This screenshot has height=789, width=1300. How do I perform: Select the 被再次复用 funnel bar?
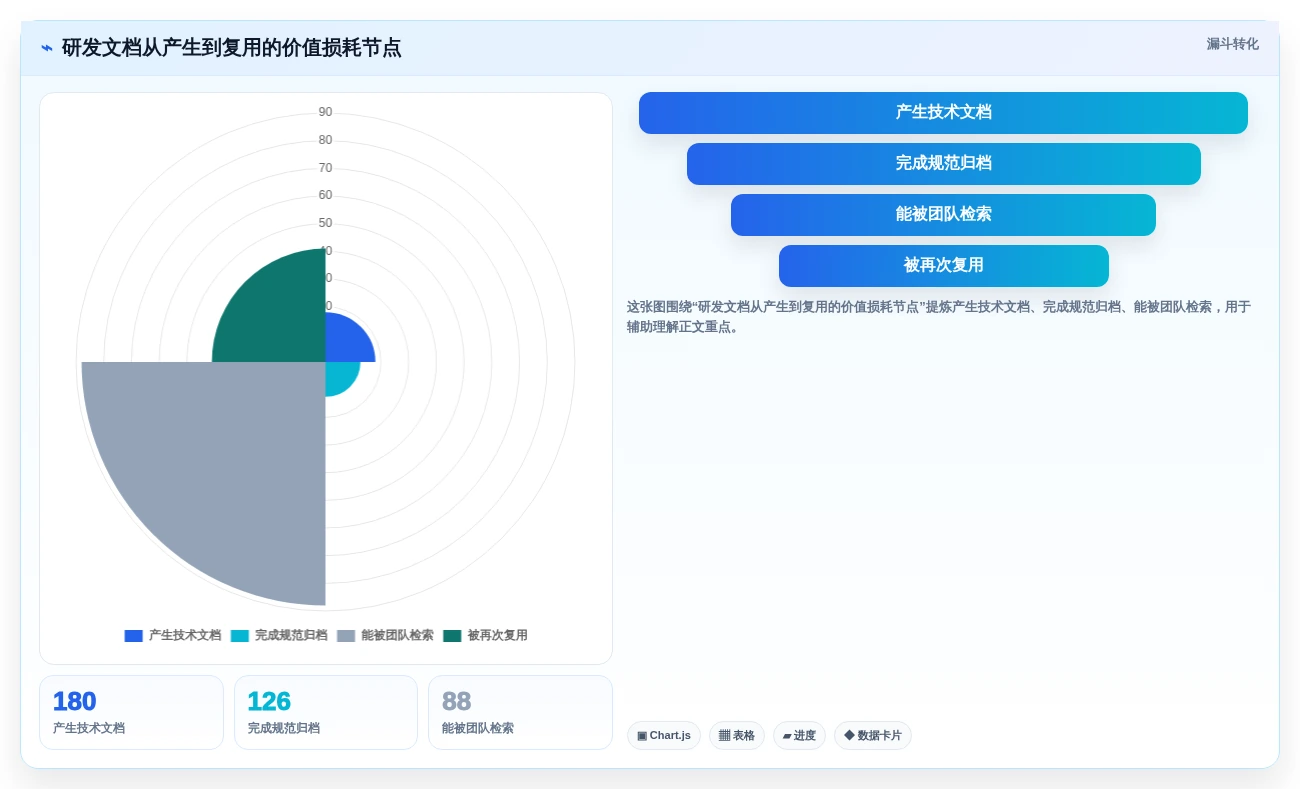point(943,266)
